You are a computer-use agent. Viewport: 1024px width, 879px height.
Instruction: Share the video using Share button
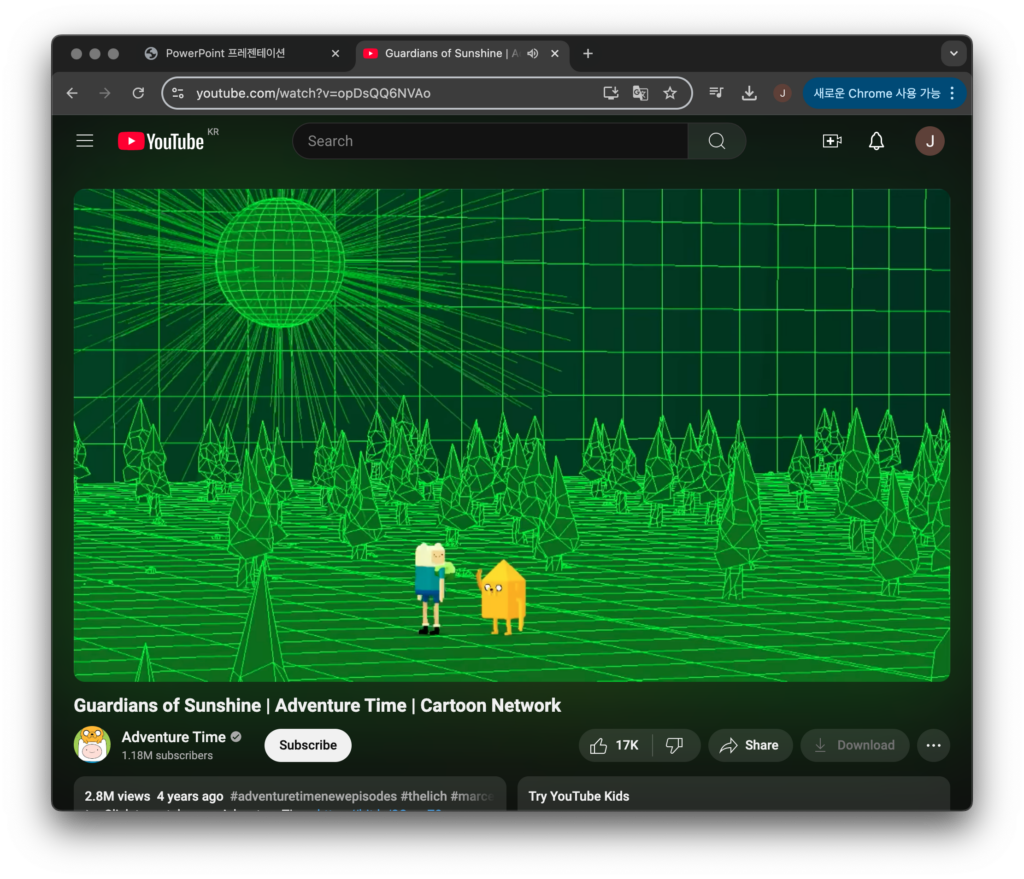[x=750, y=745]
